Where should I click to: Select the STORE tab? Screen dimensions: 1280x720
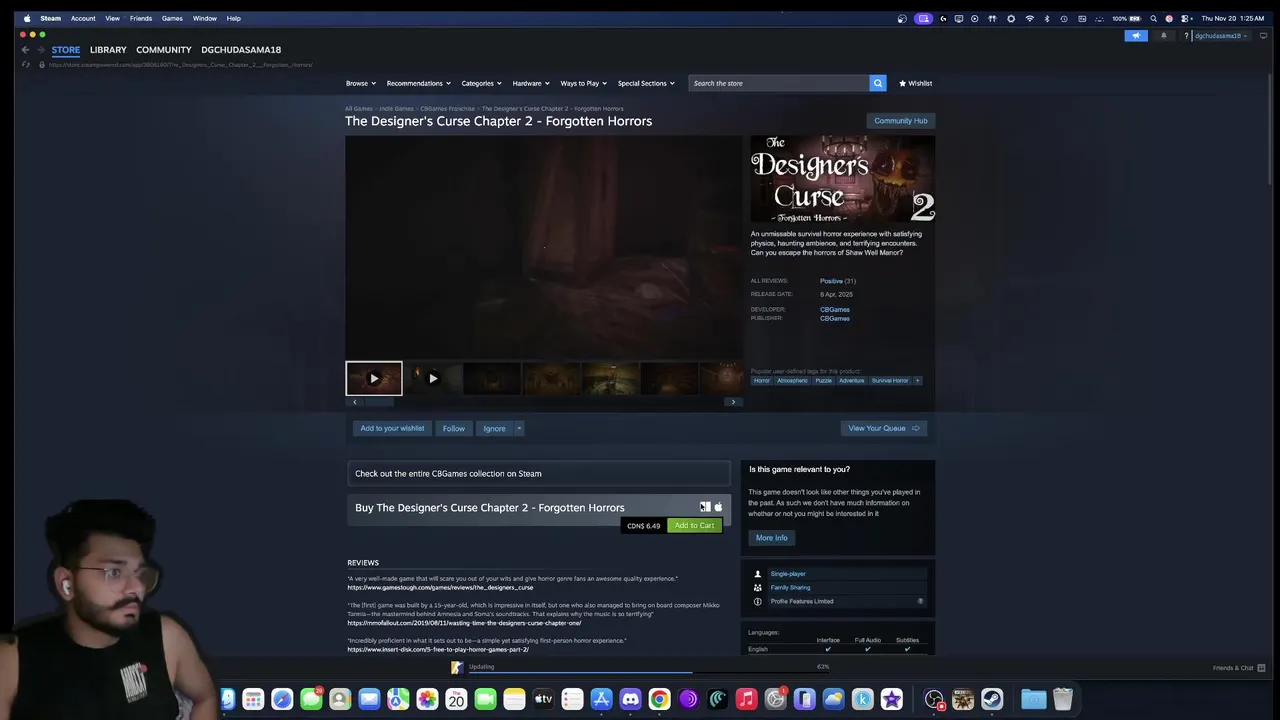click(x=66, y=49)
